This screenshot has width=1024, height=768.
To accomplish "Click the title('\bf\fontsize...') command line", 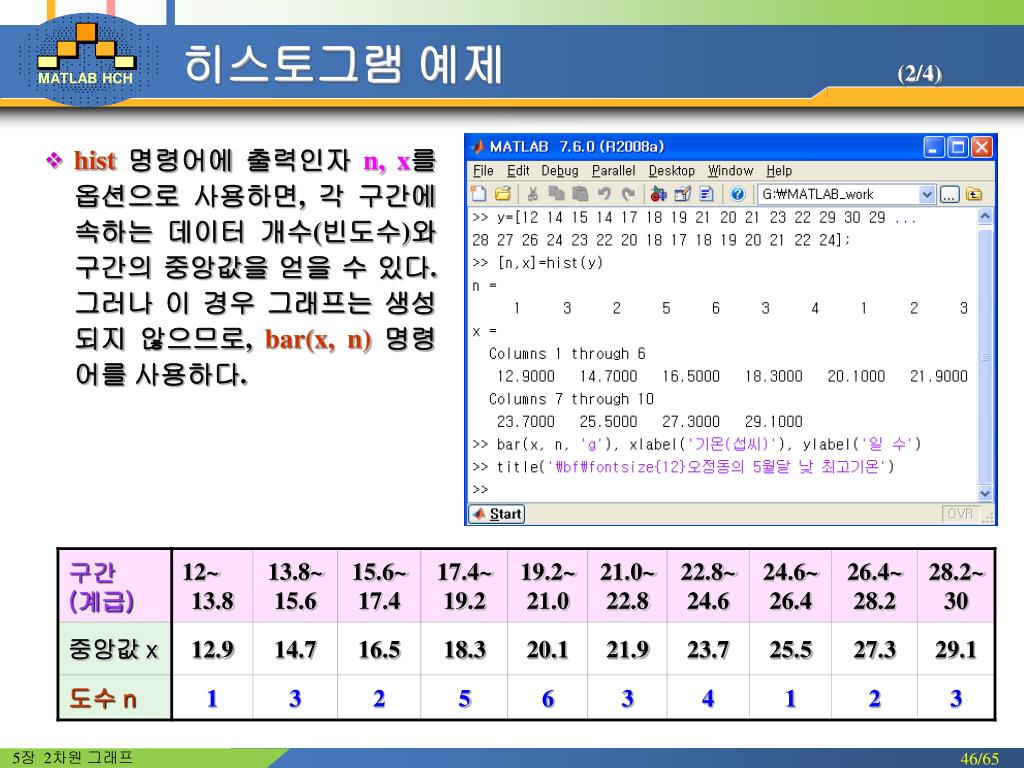I will [683, 467].
